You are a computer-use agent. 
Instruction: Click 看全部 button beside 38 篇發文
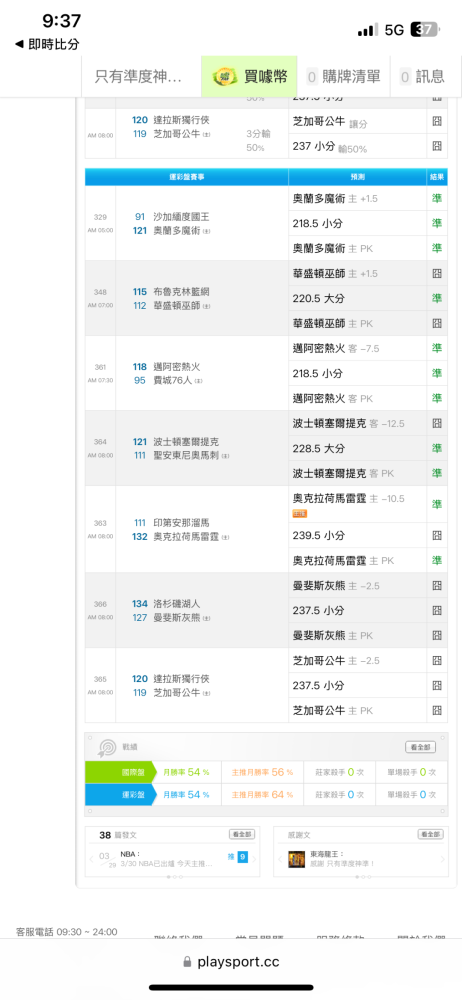point(242,834)
